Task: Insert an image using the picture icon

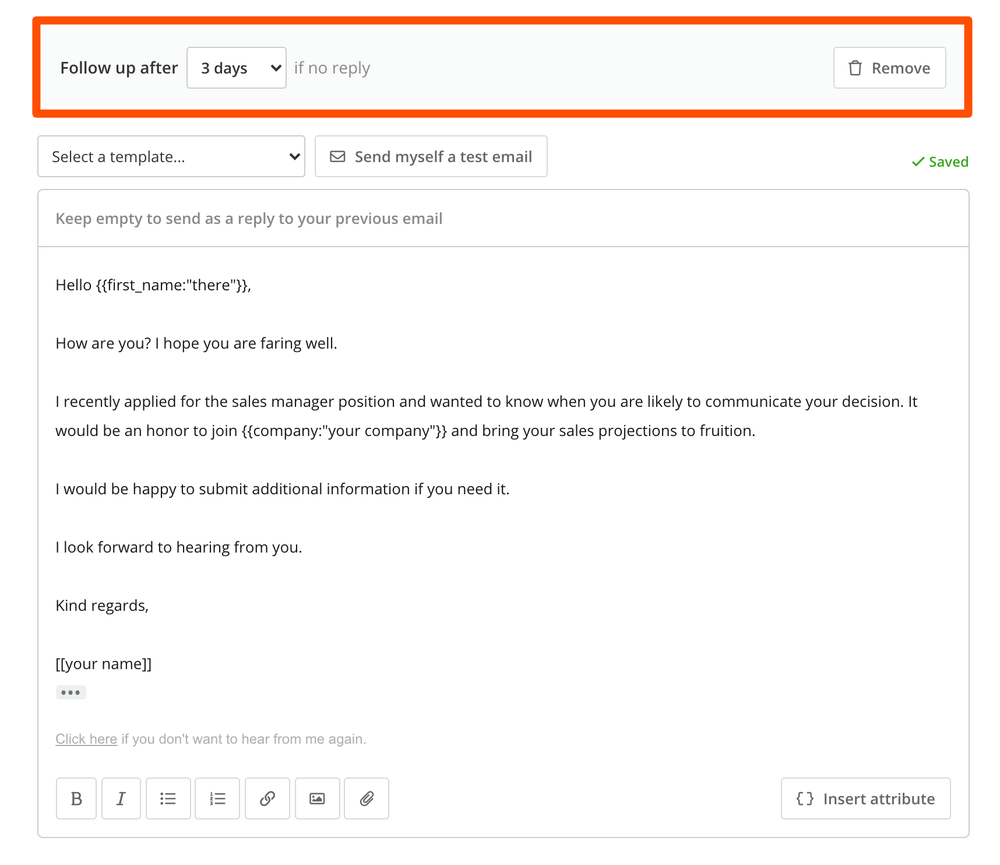Action: click(x=317, y=798)
